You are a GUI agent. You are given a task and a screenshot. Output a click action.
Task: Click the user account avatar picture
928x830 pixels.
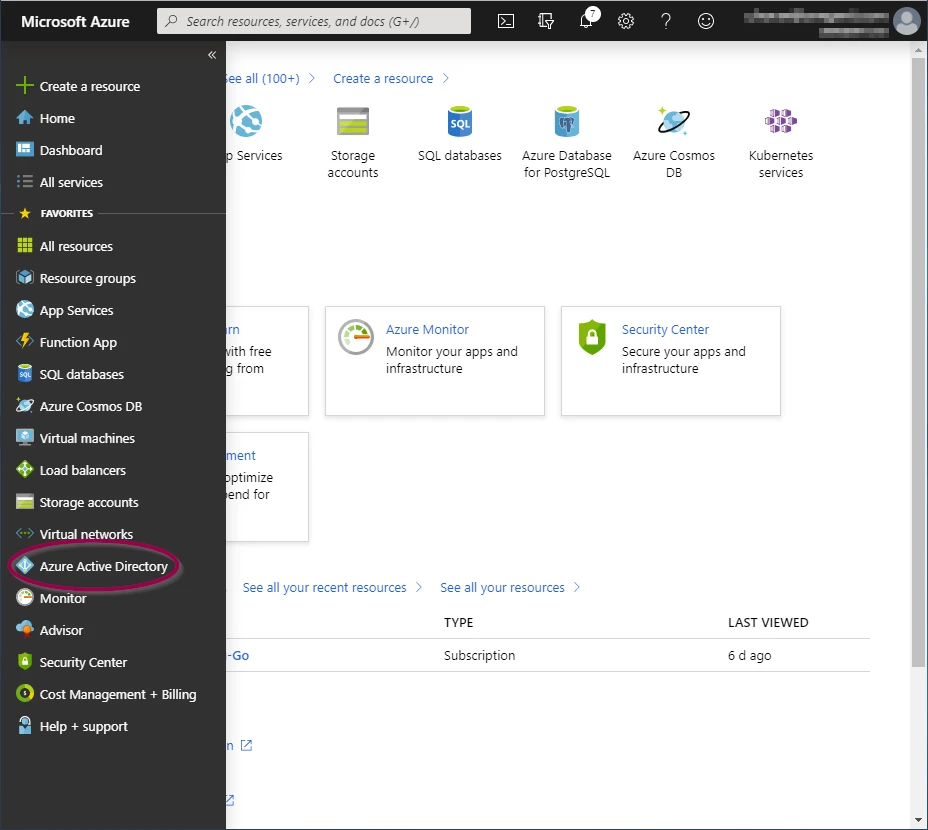pos(906,20)
